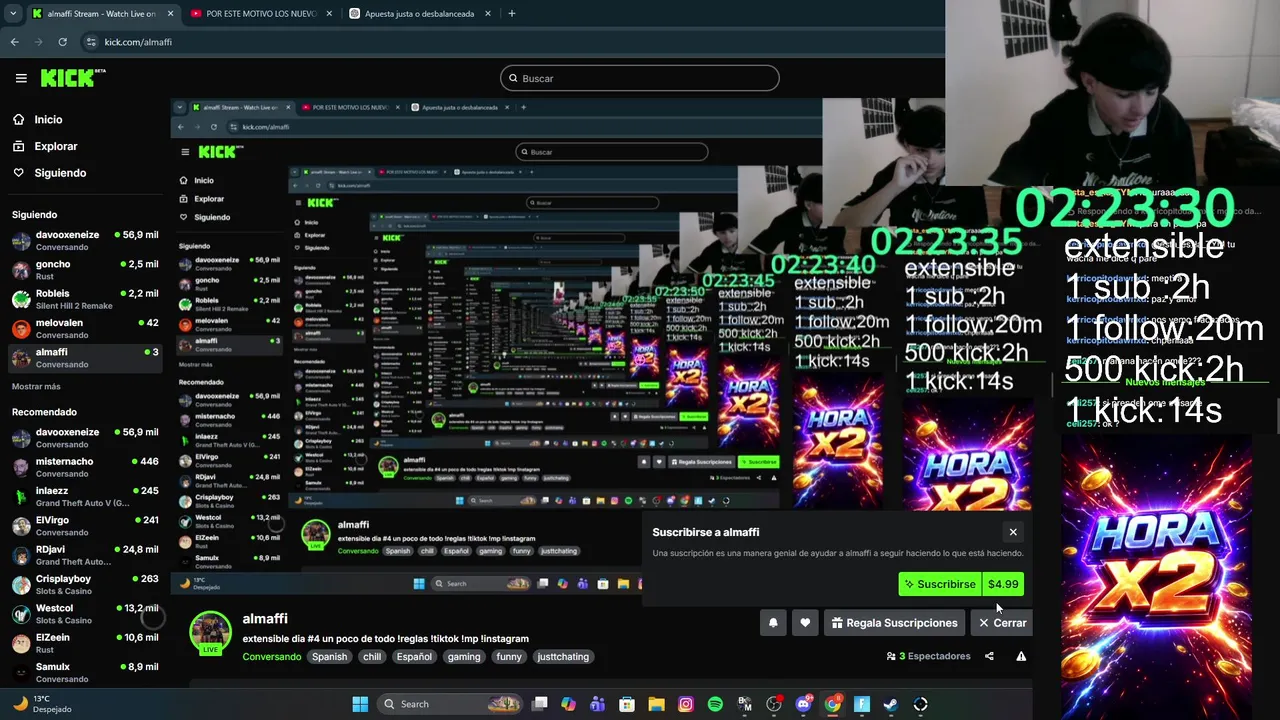Click the $4.99 price button
This screenshot has width=1280, height=720.
tap(1003, 584)
